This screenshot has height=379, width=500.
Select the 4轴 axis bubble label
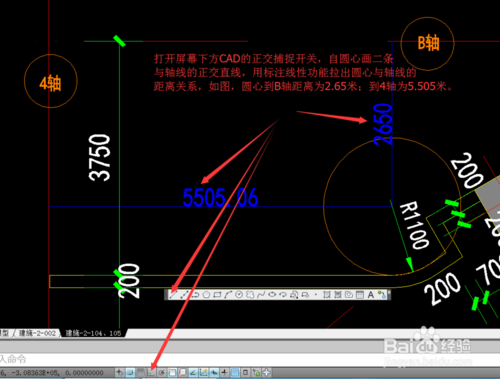point(50,83)
